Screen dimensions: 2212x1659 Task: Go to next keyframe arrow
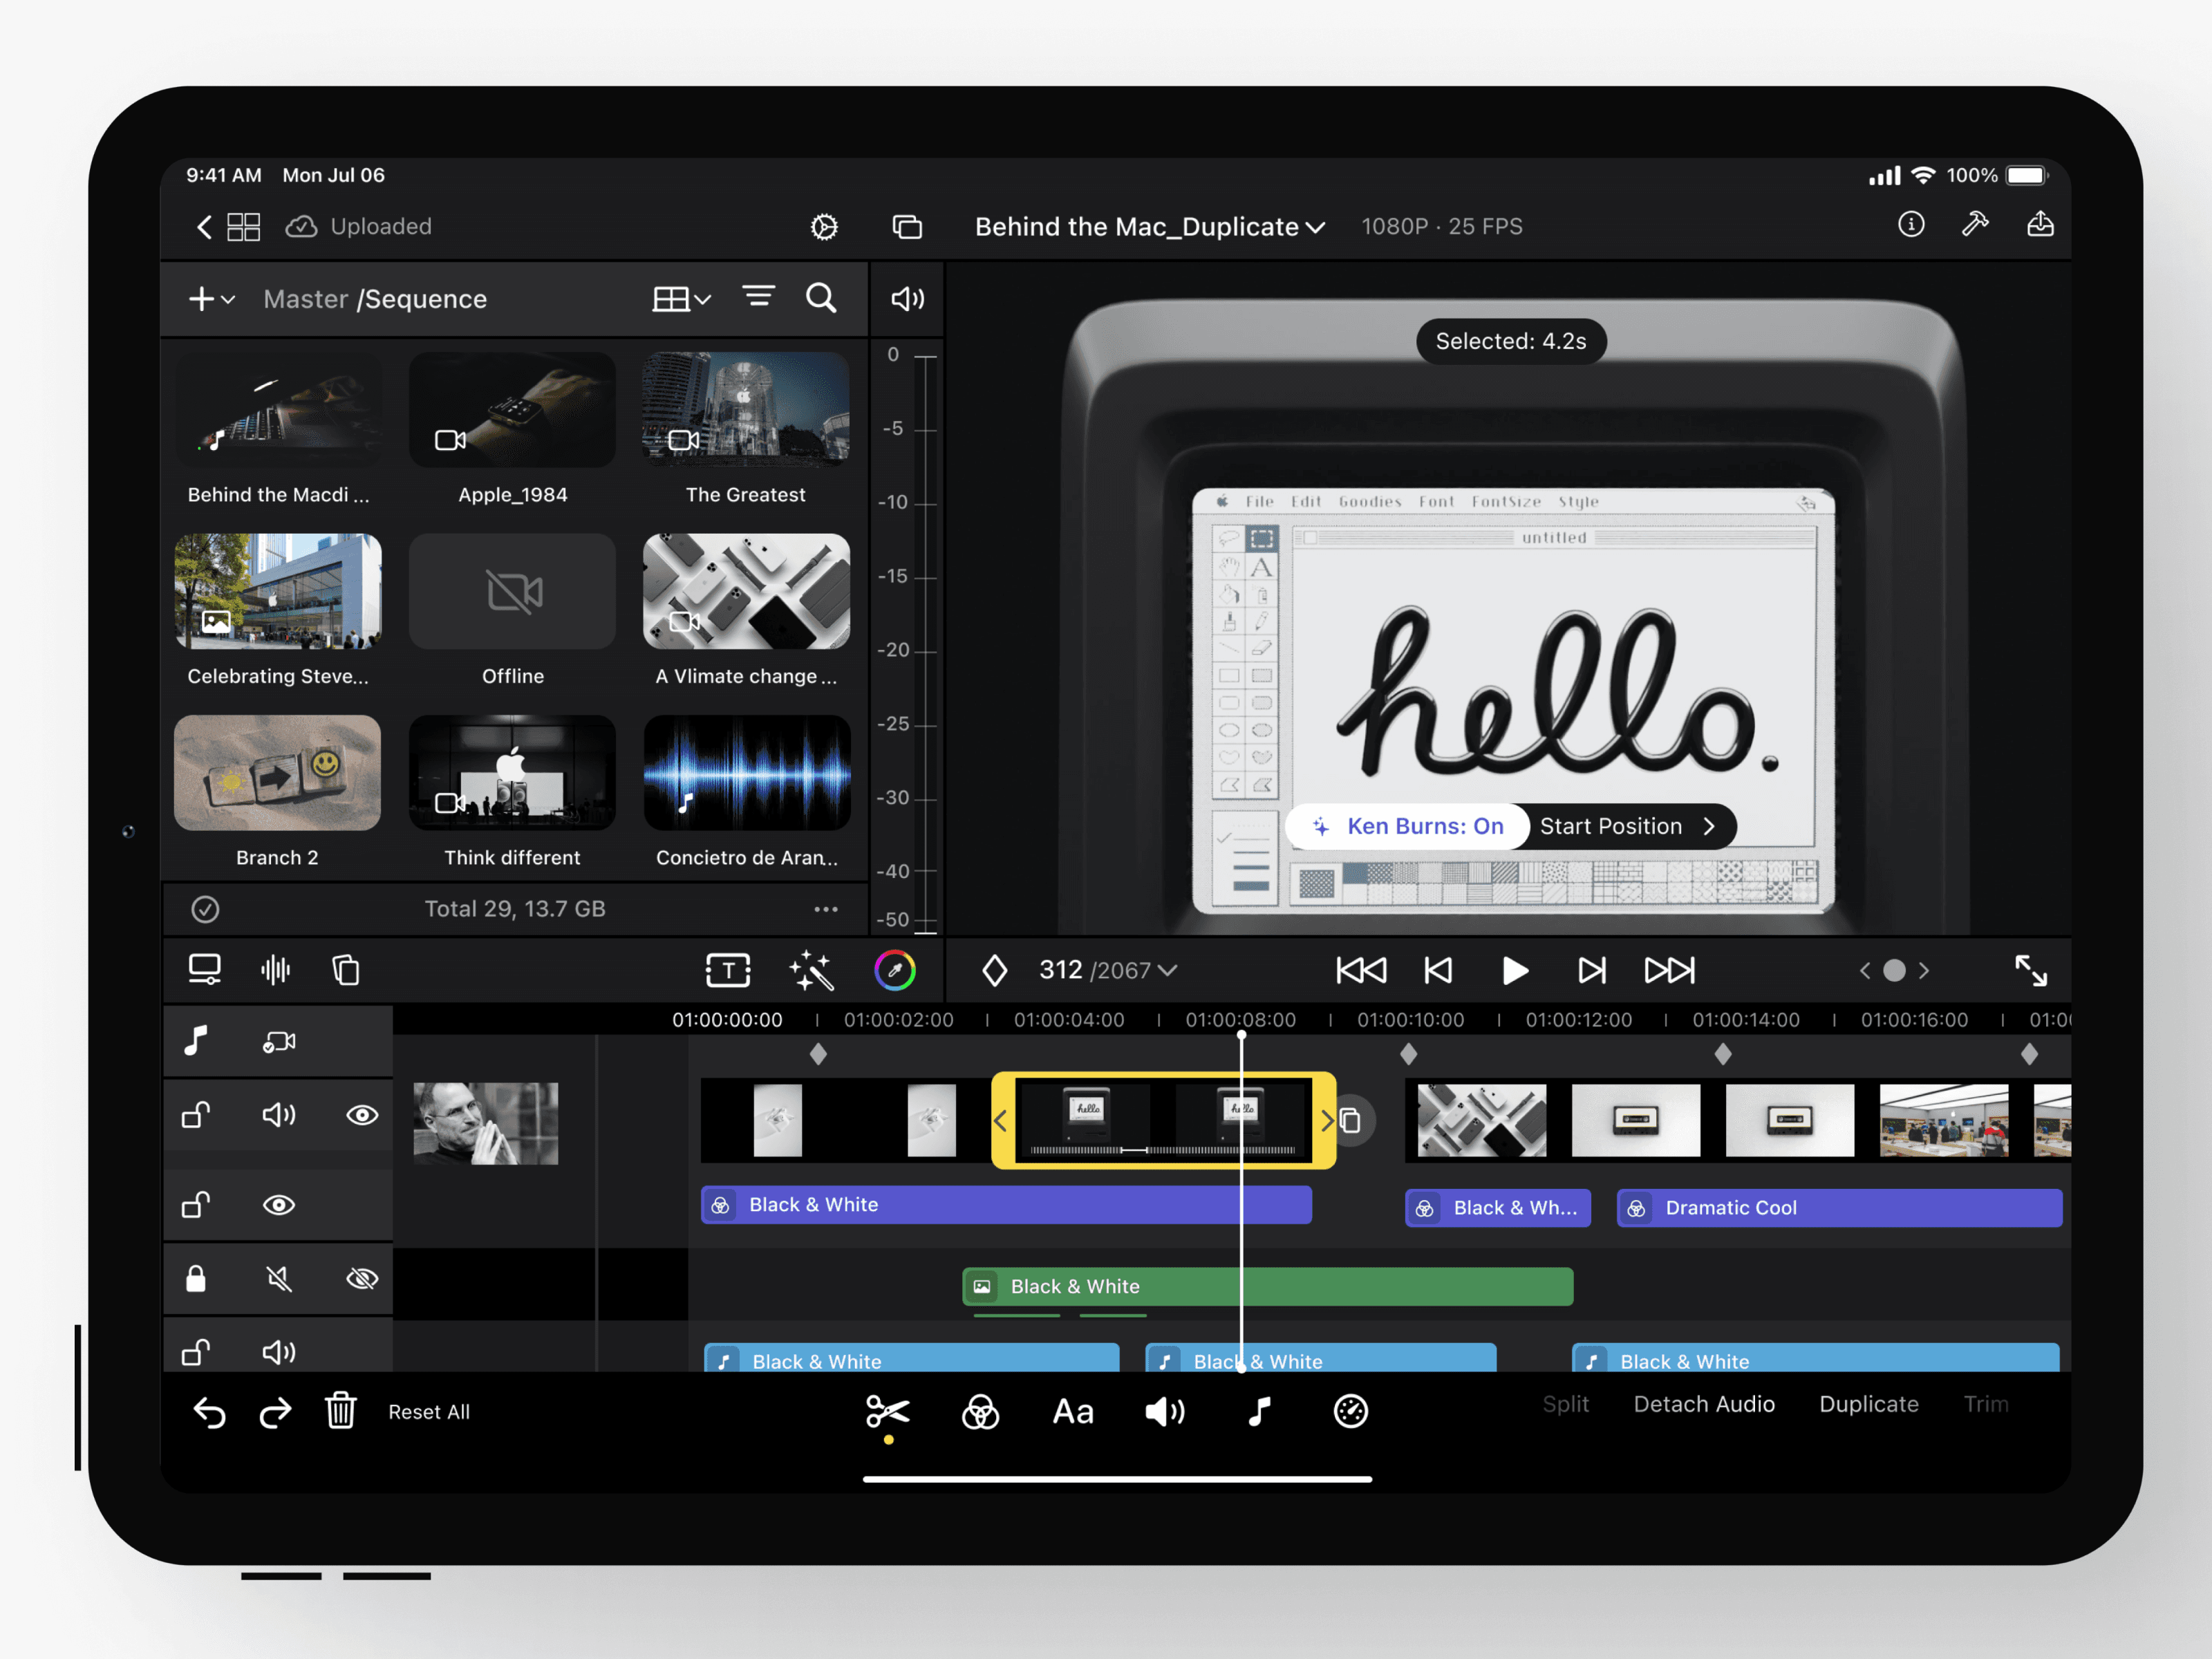coord(1924,971)
